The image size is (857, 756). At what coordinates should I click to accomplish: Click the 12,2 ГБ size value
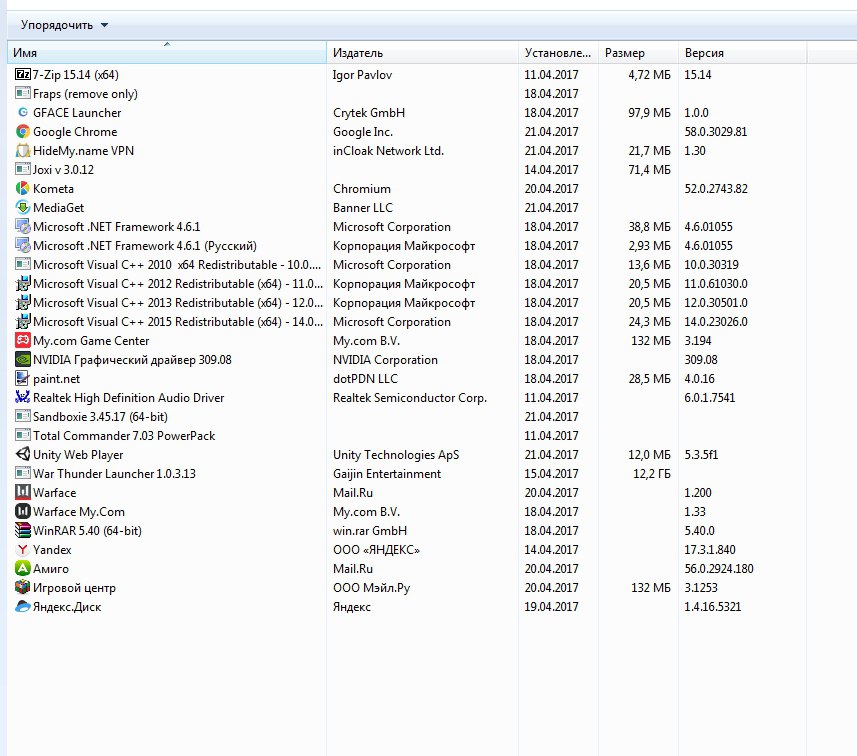[651, 474]
